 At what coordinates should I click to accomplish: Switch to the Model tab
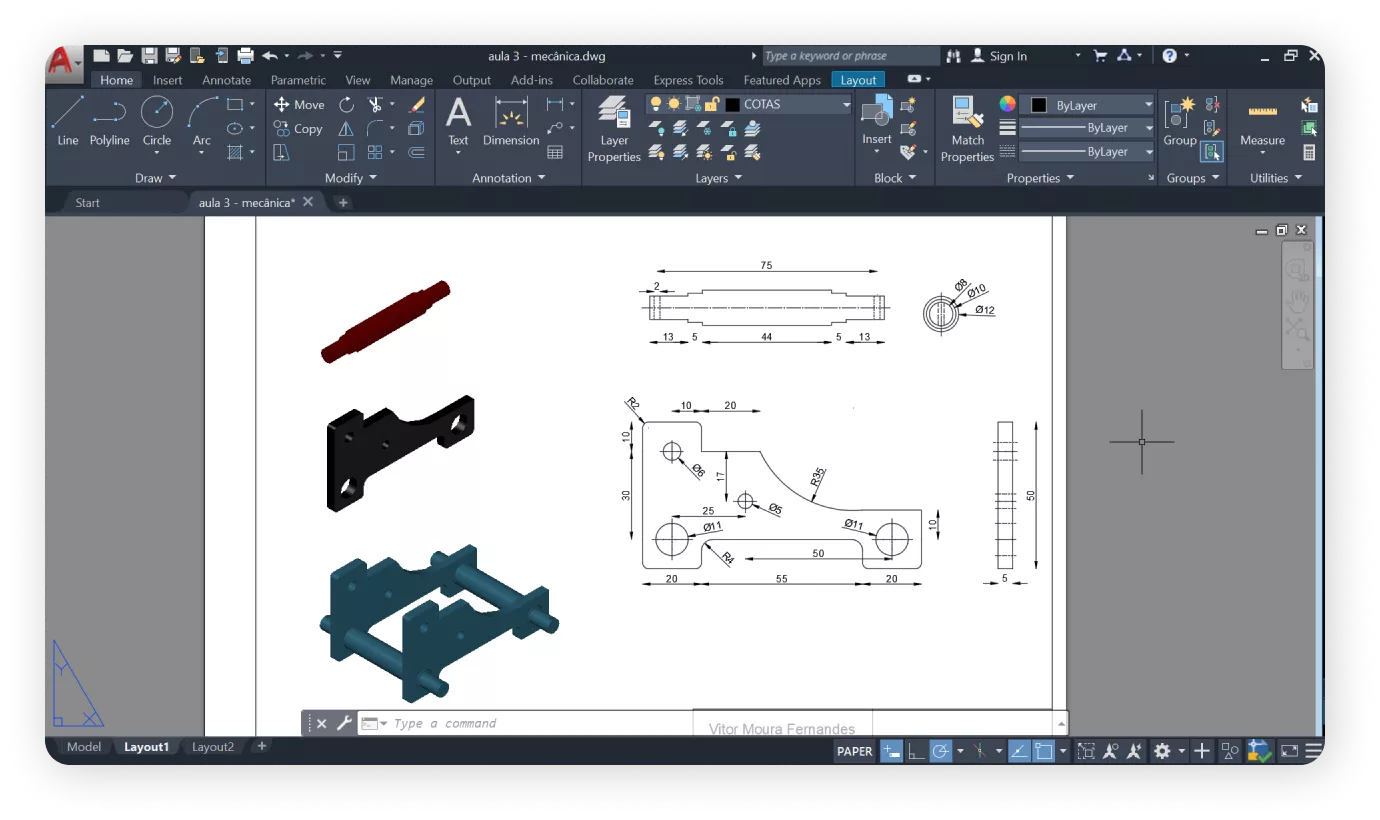(84, 747)
